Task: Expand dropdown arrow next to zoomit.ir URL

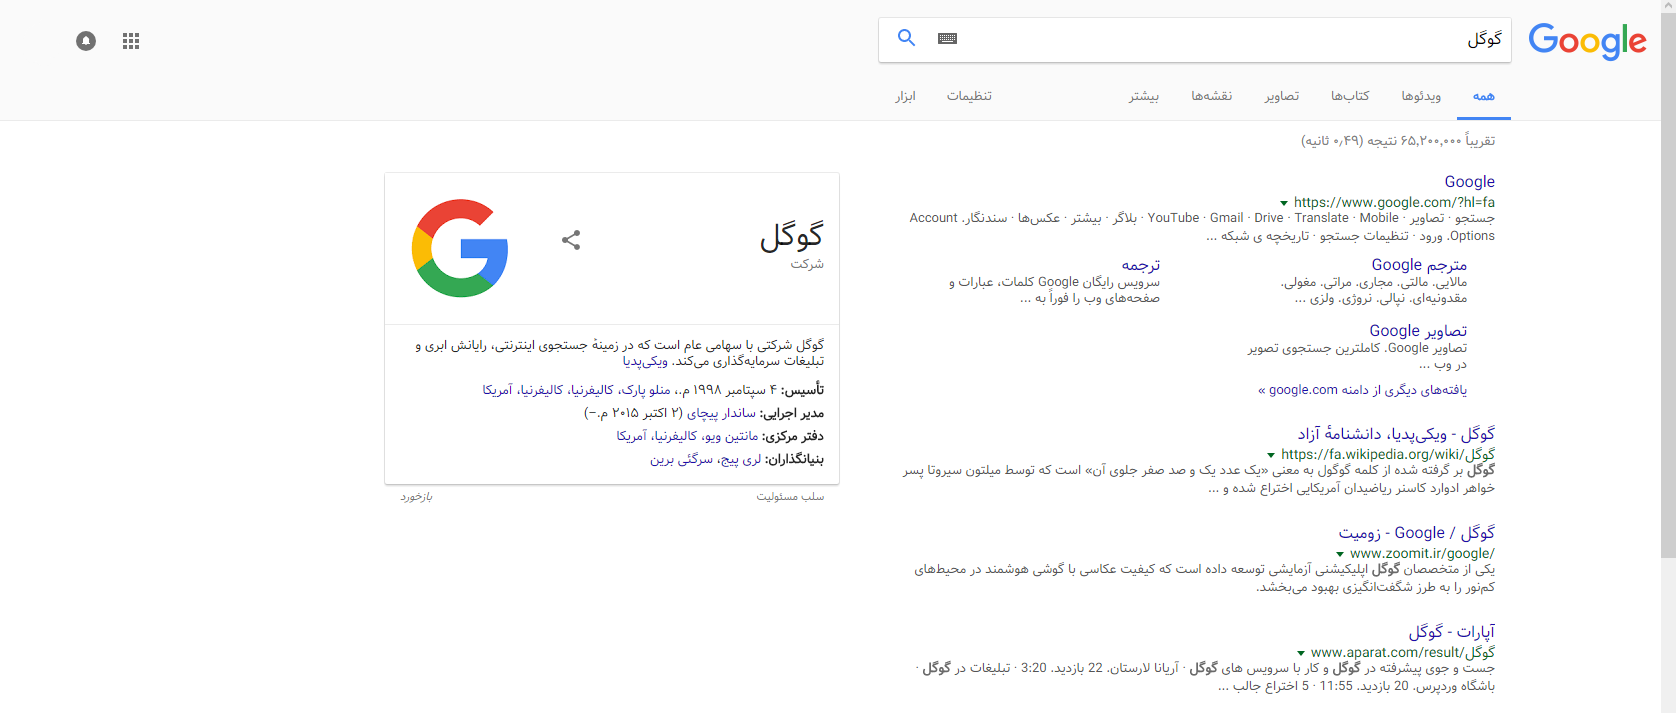Action: click(1340, 554)
